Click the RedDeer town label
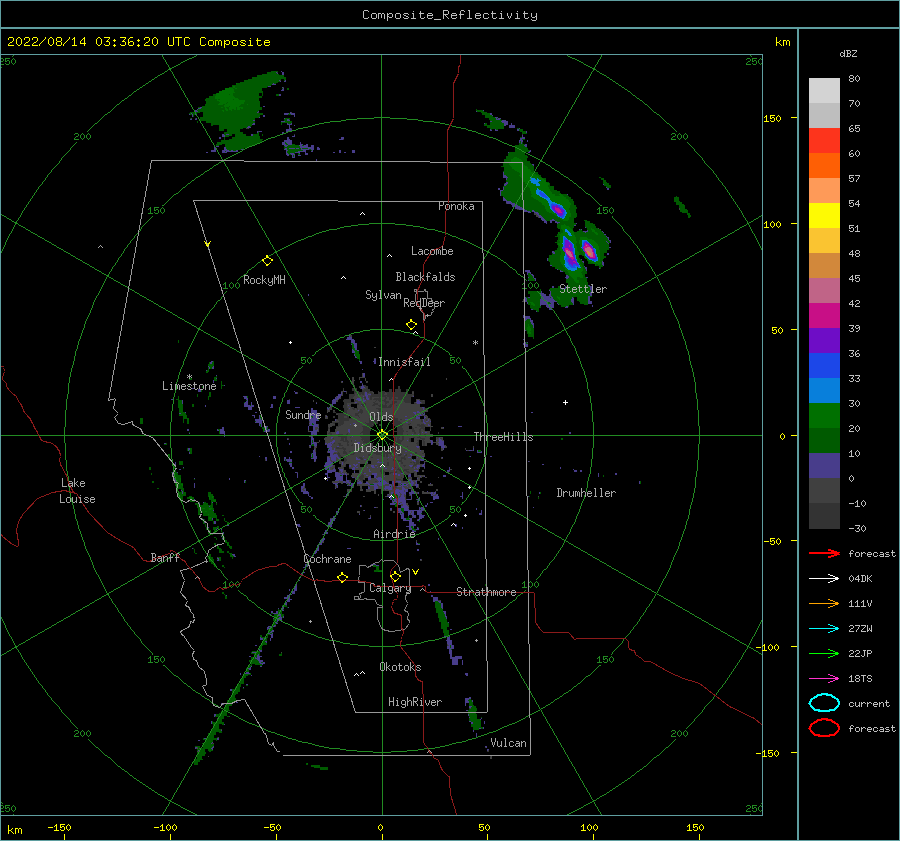Viewport: 900px width, 841px height. pos(424,303)
